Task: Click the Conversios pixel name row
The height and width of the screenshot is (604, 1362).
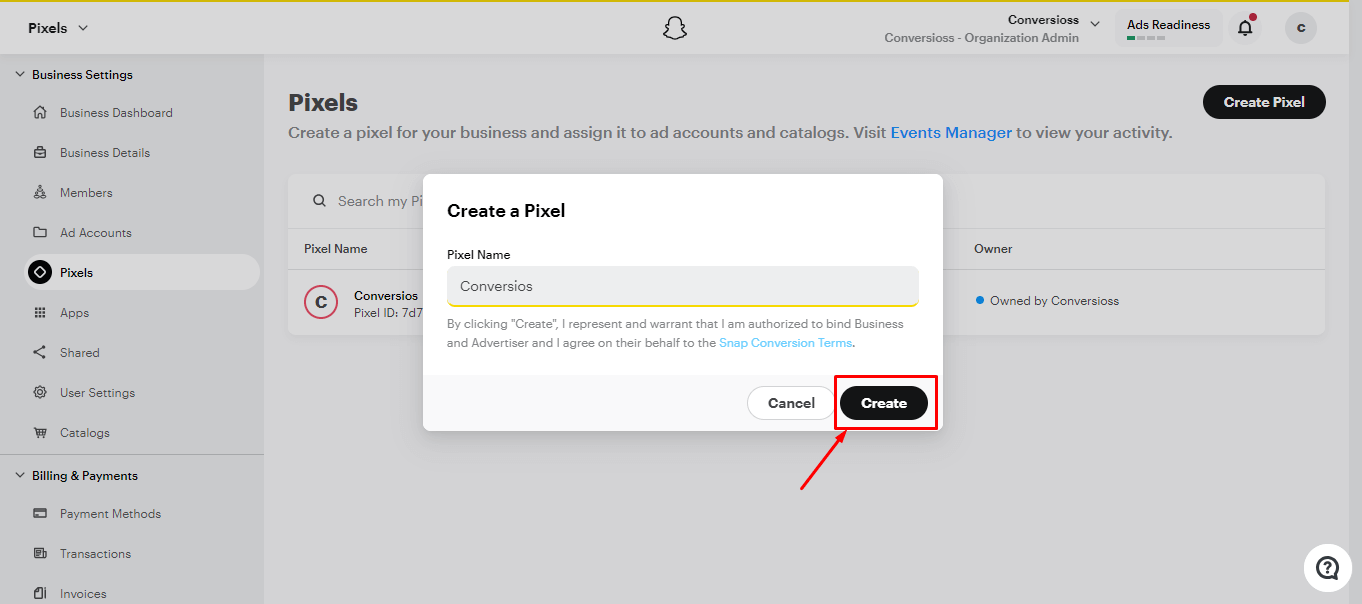Action: (386, 296)
